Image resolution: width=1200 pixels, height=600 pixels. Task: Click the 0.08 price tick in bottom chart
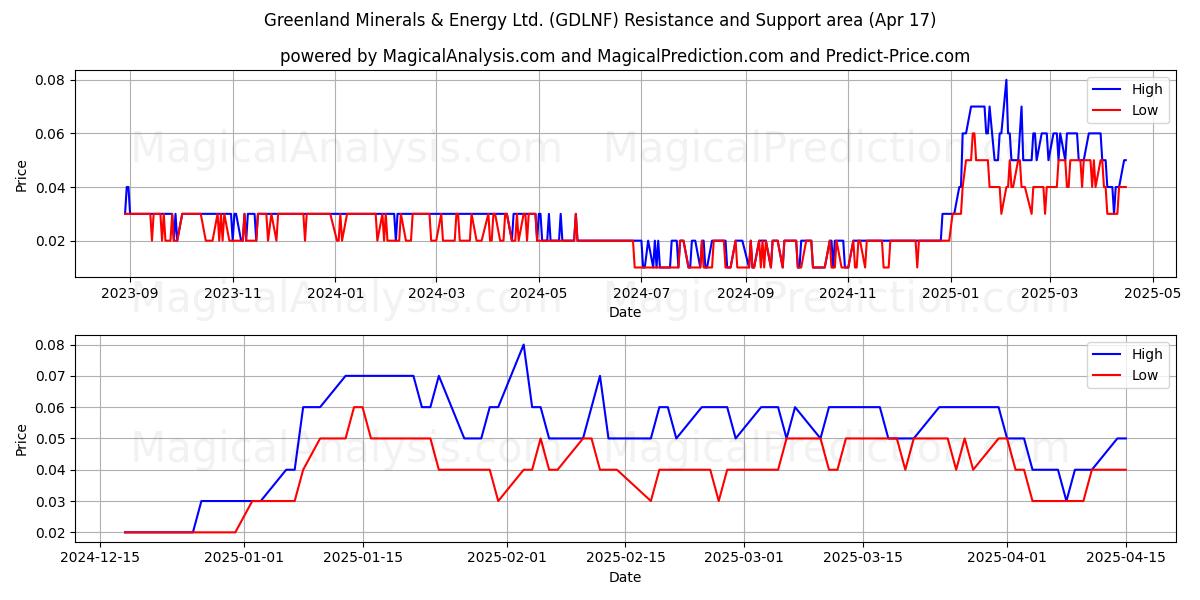(x=51, y=345)
